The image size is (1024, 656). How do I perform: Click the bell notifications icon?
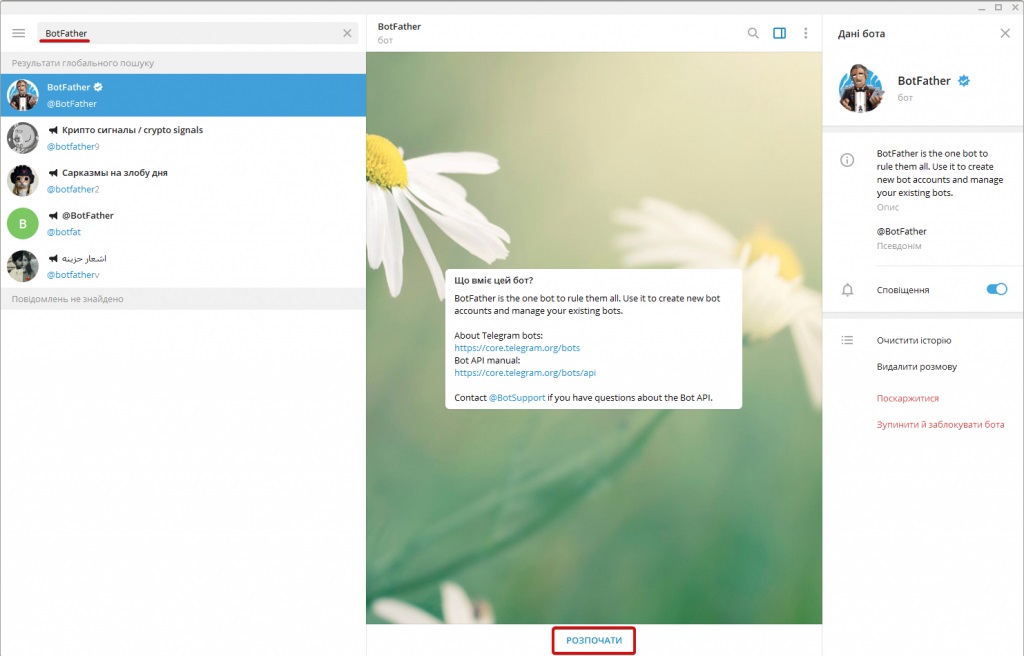pyautogui.click(x=847, y=289)
